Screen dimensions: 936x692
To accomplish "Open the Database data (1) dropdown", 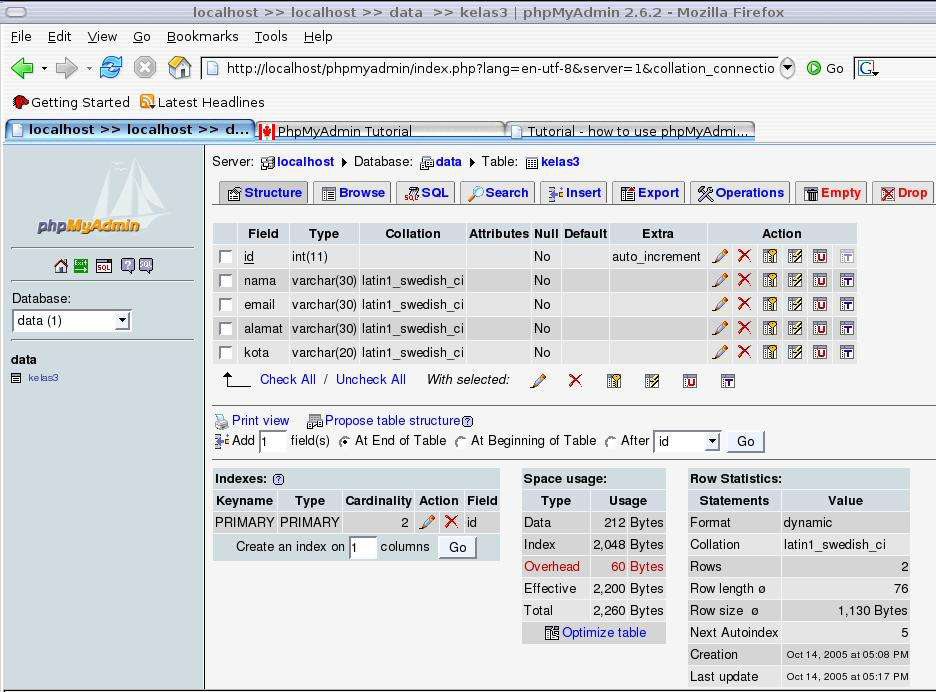I will [x=72, y=321].
